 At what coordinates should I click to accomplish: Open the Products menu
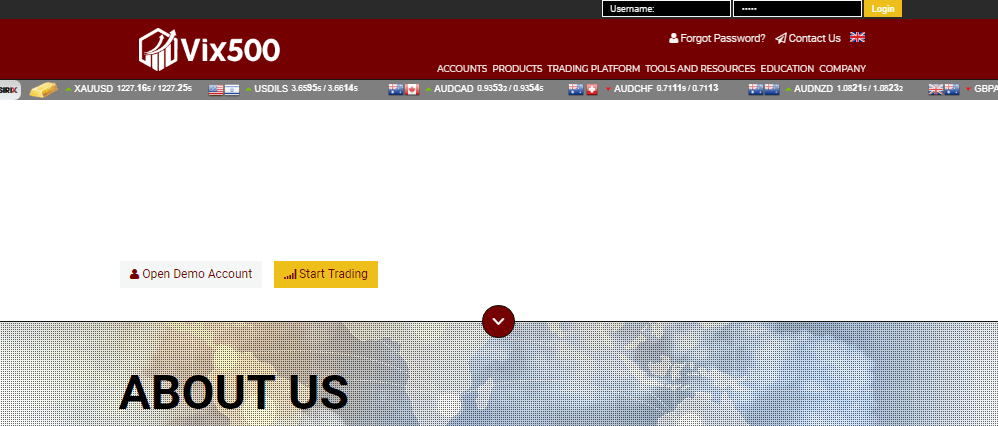[x=517, y=69]
